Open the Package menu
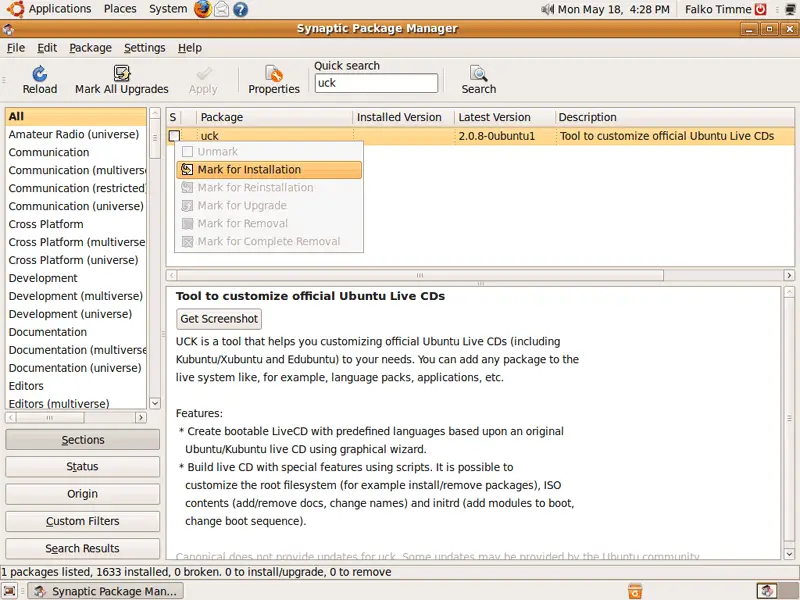Viewport: 800px width, 600px height. click(x=90, y=47)
